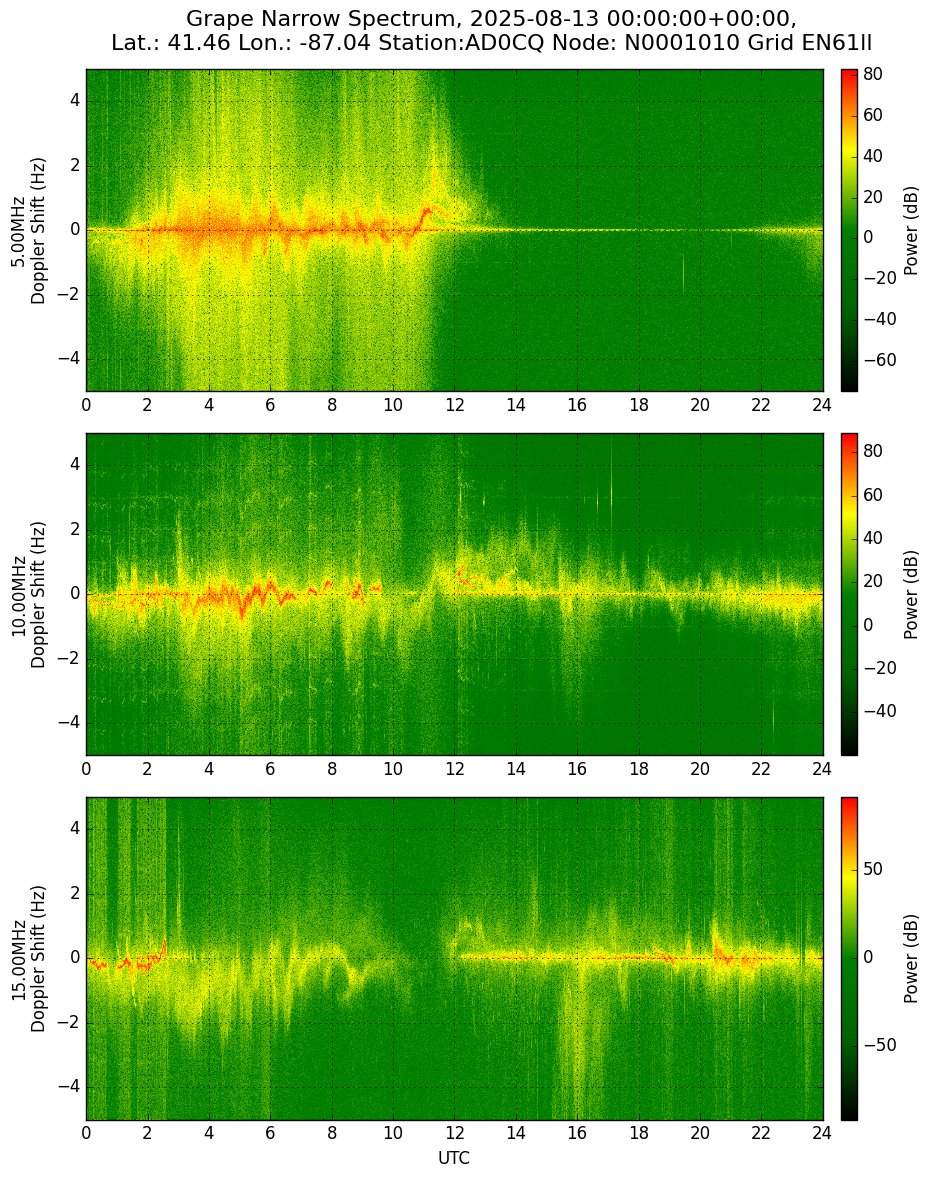Click the 15.00MHz Doppler Shift axis label
The width and height of the screenshot is (932, 1178).
click(x=29, y=959)
